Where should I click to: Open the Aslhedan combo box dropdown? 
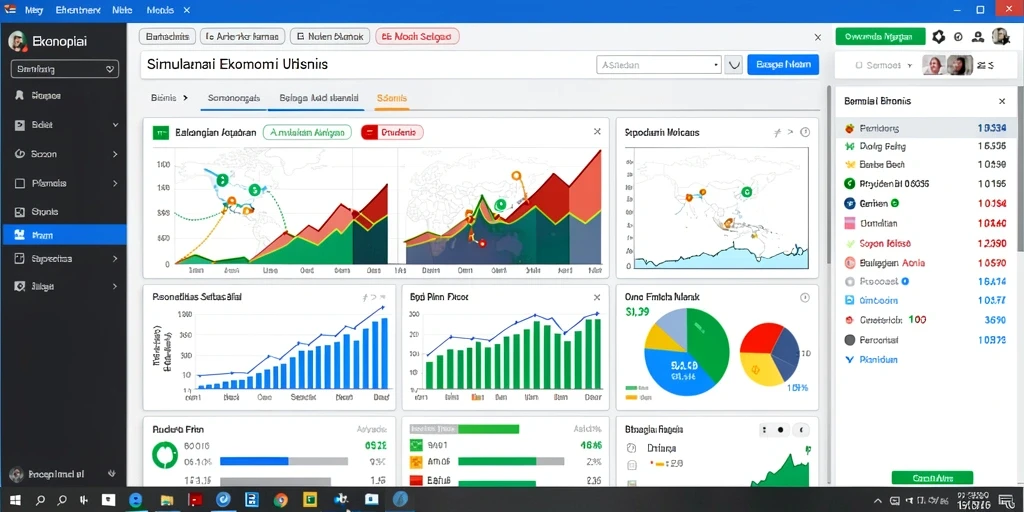[659, 65]
